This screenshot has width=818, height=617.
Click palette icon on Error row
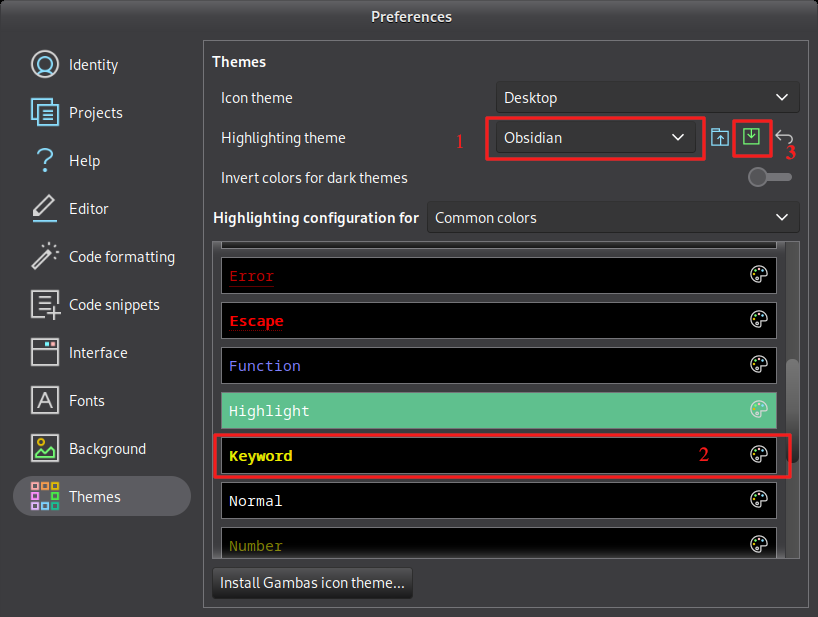[759, 275]
